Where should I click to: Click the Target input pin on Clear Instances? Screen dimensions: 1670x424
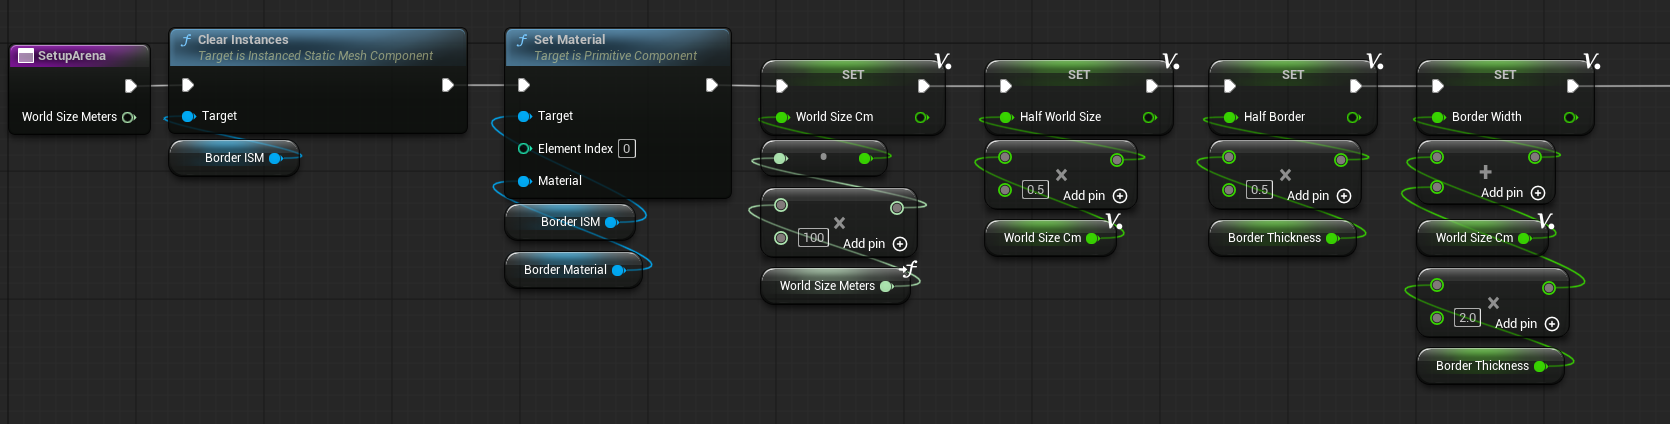click(x=188, y=116)
